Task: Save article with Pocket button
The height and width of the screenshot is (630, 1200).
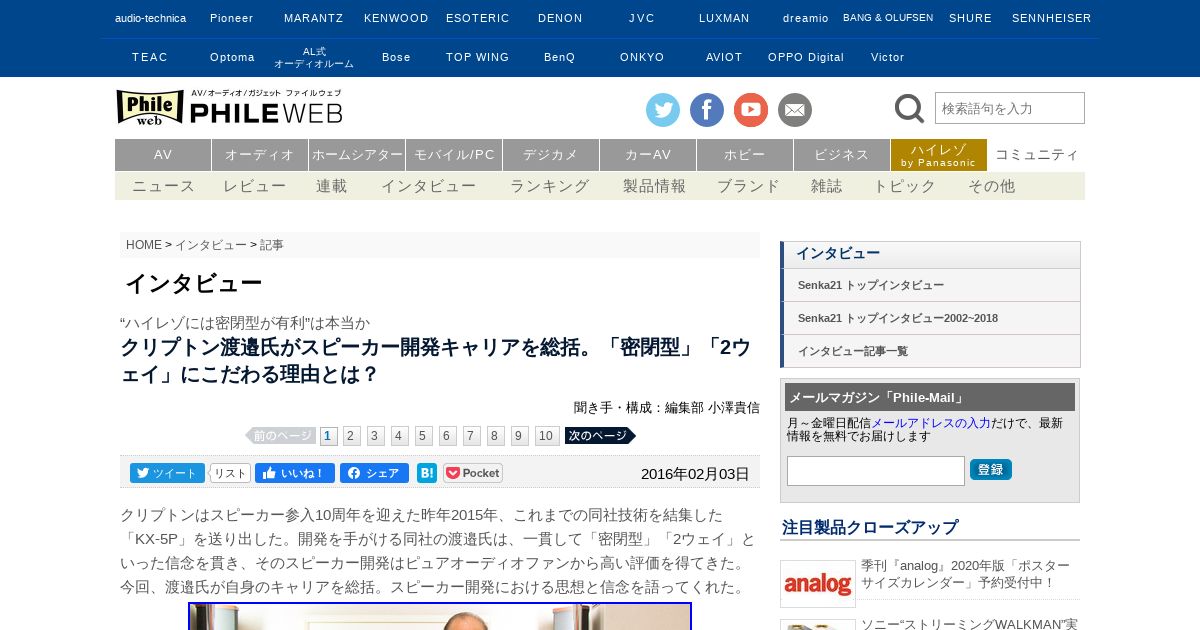Action: tap(473, 473)
